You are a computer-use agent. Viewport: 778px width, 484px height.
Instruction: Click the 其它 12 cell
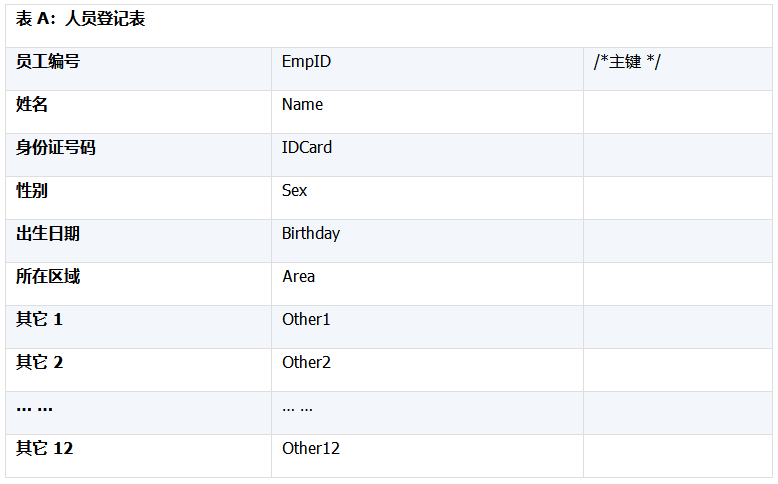pyautogui.click(x=44, y=449)
